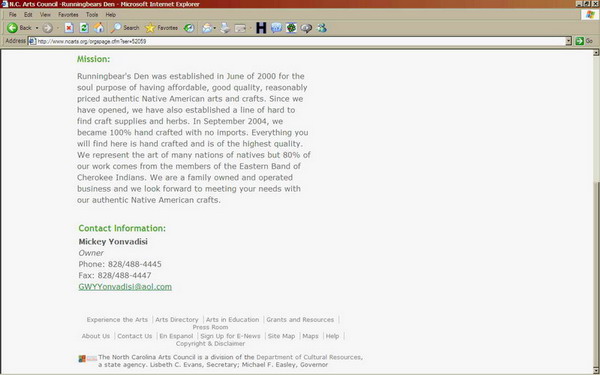
Task: Stop loading with the red X icon
Action: (x=69, y=28)
